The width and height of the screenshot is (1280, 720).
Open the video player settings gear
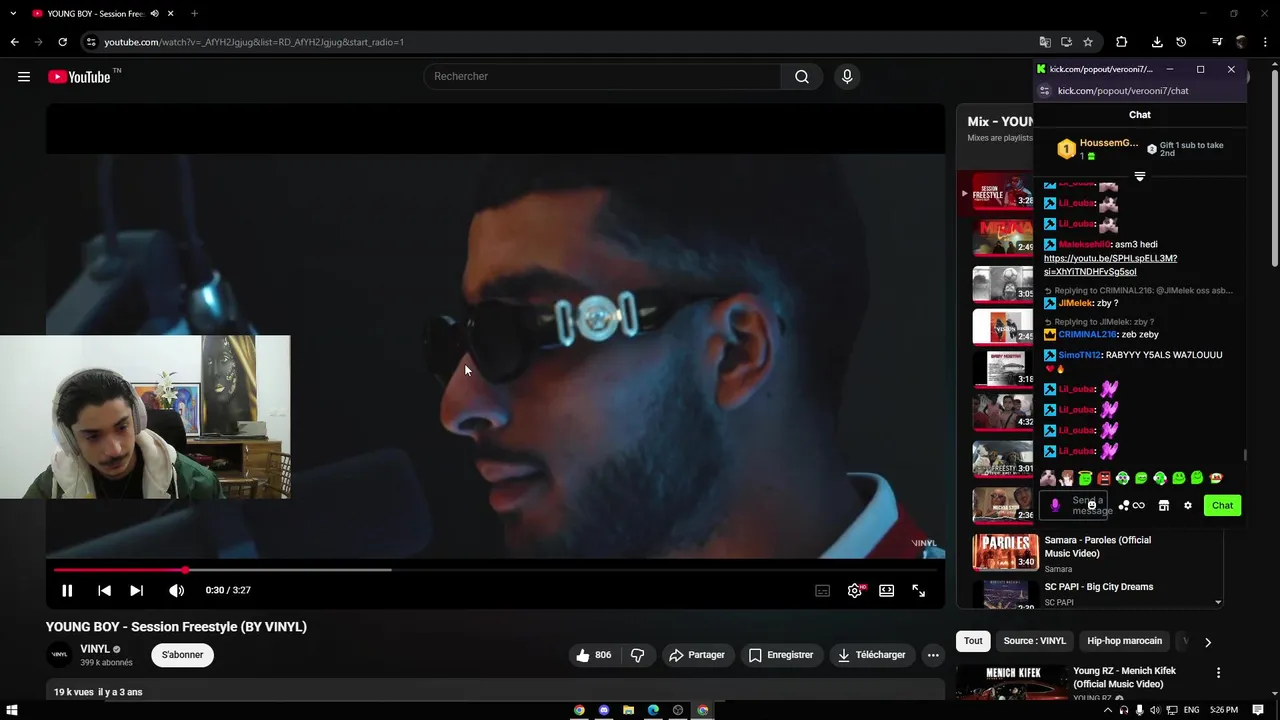[855, 591]
